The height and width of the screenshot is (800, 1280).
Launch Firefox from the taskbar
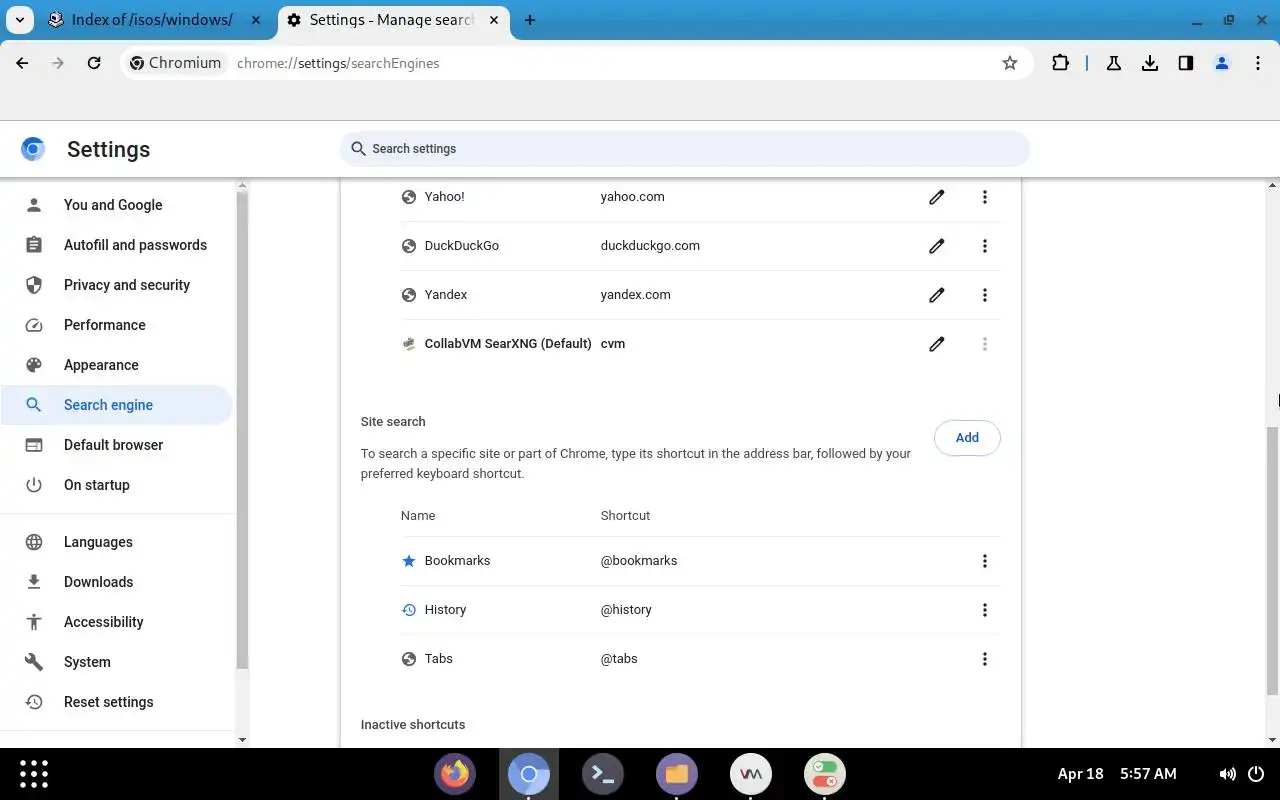click(x=455, y=774)
